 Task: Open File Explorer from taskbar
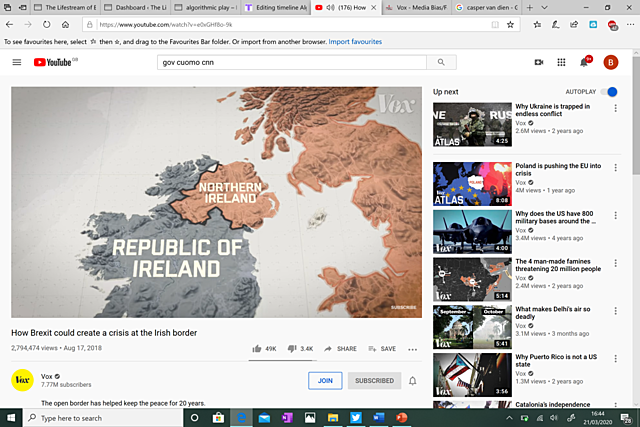(x=333, y=418)
